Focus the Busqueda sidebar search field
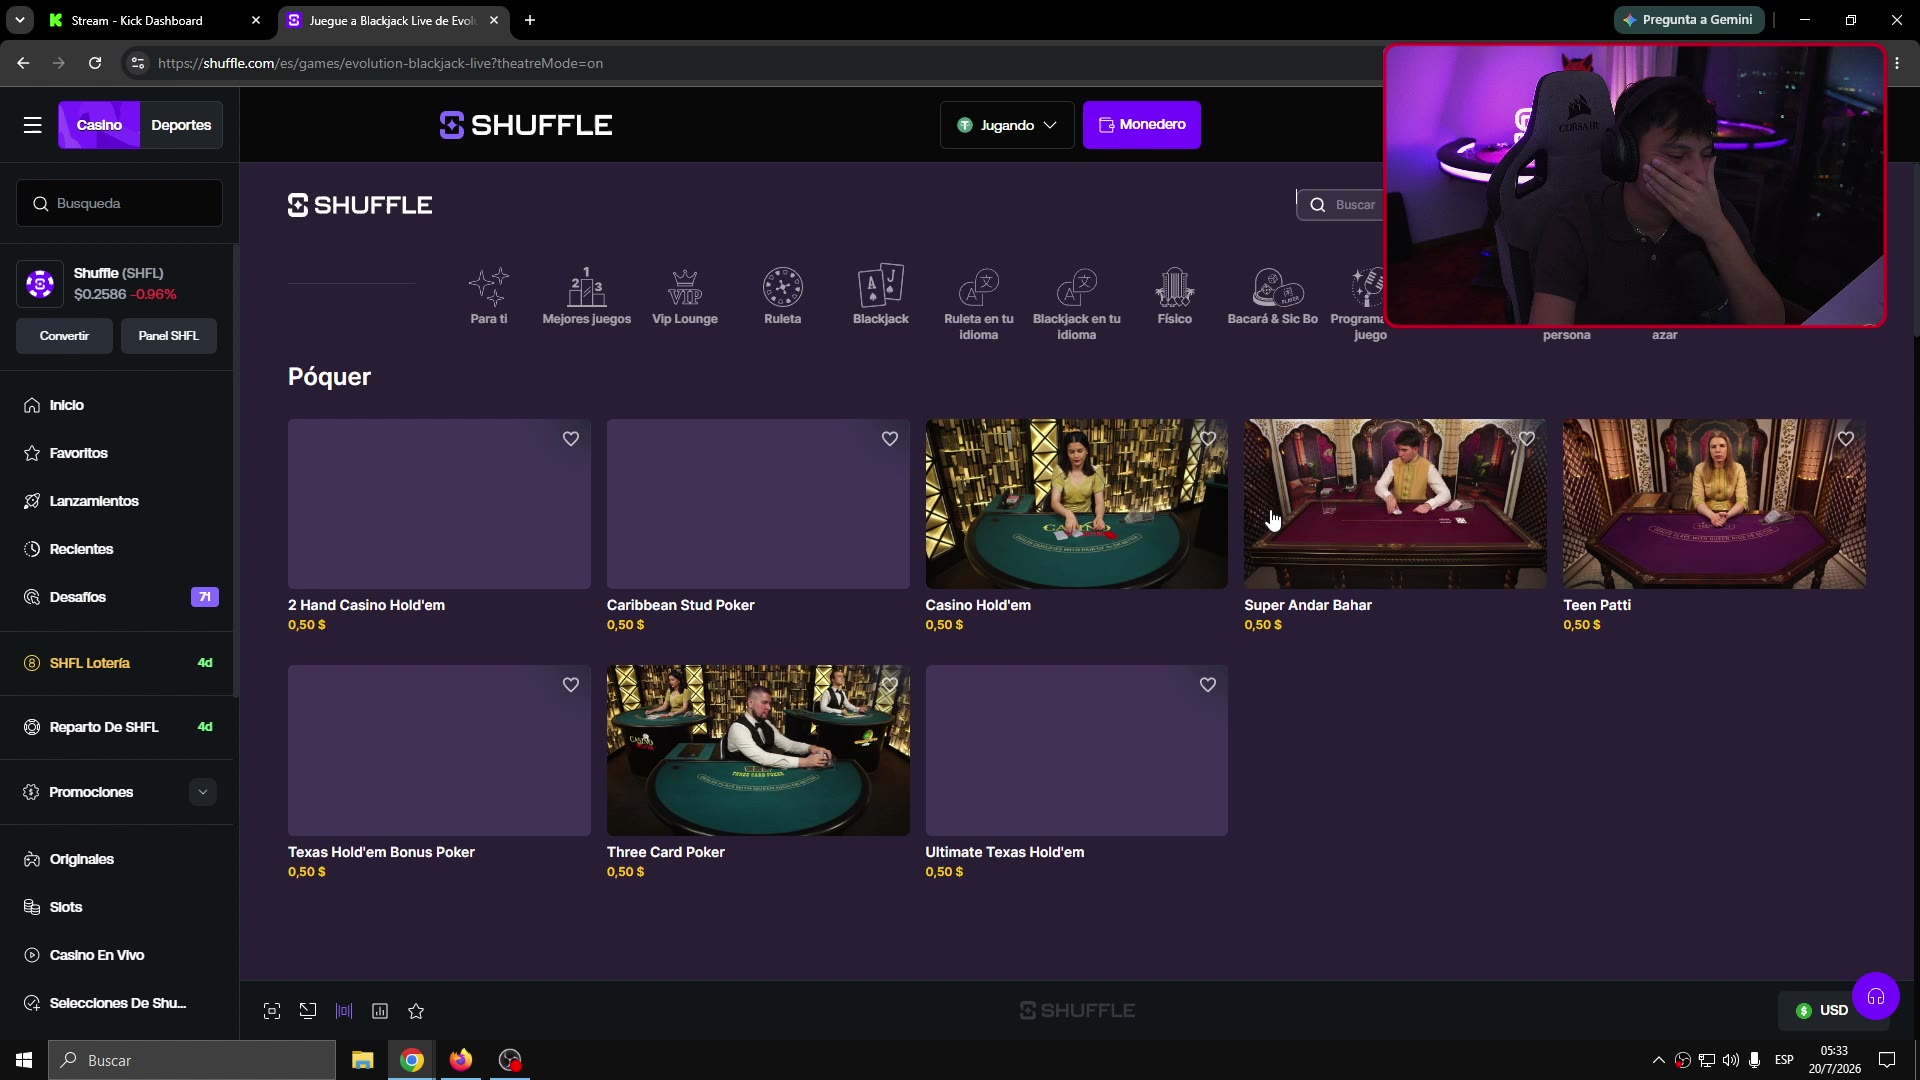Viewport: 1920px width, 1080px height. pyautogui.click(x=119, y=203)
